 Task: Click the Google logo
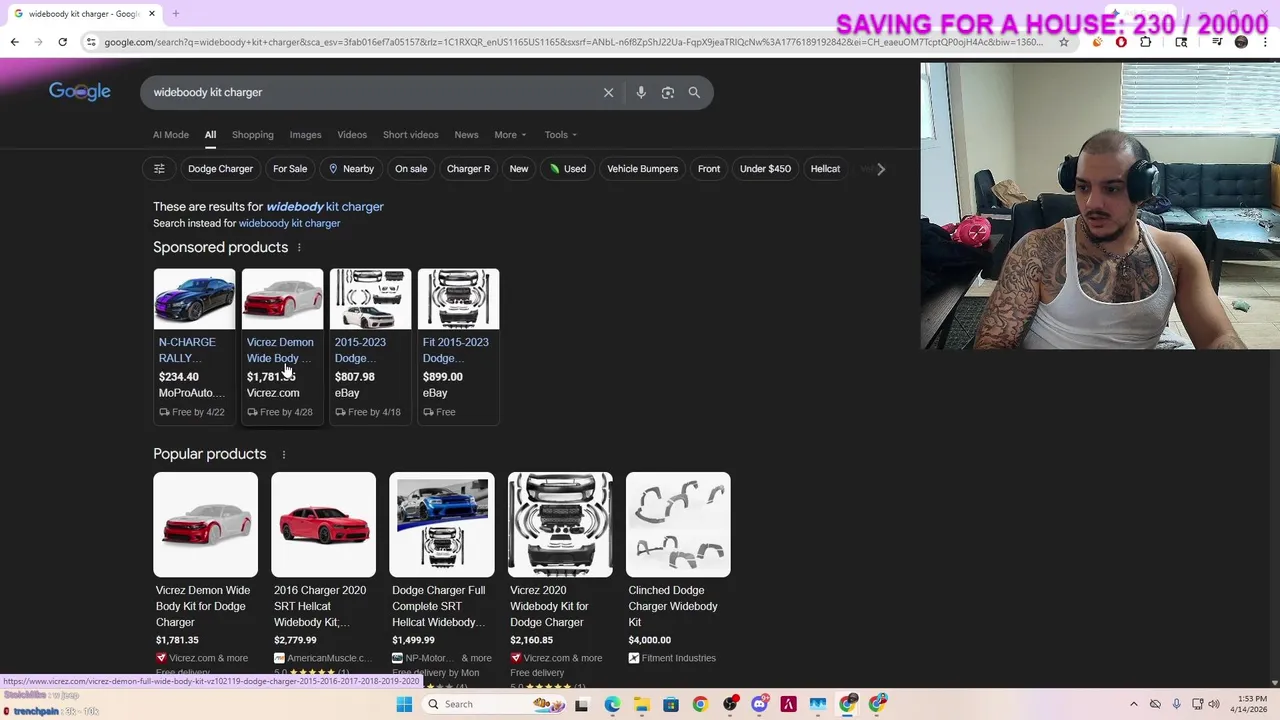[x=80, y=92]
